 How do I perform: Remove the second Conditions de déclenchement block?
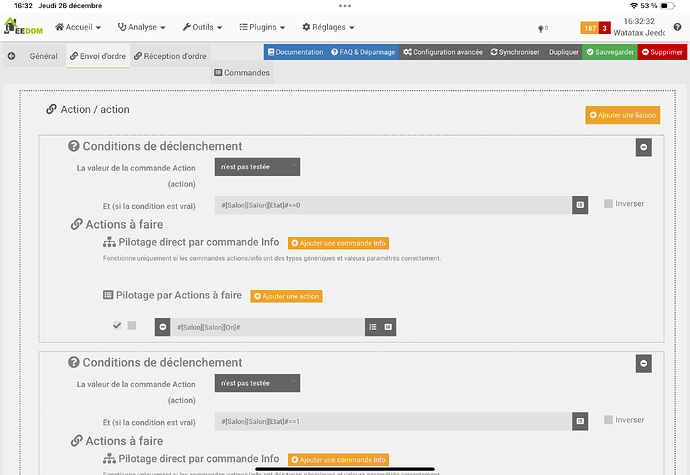643,364
